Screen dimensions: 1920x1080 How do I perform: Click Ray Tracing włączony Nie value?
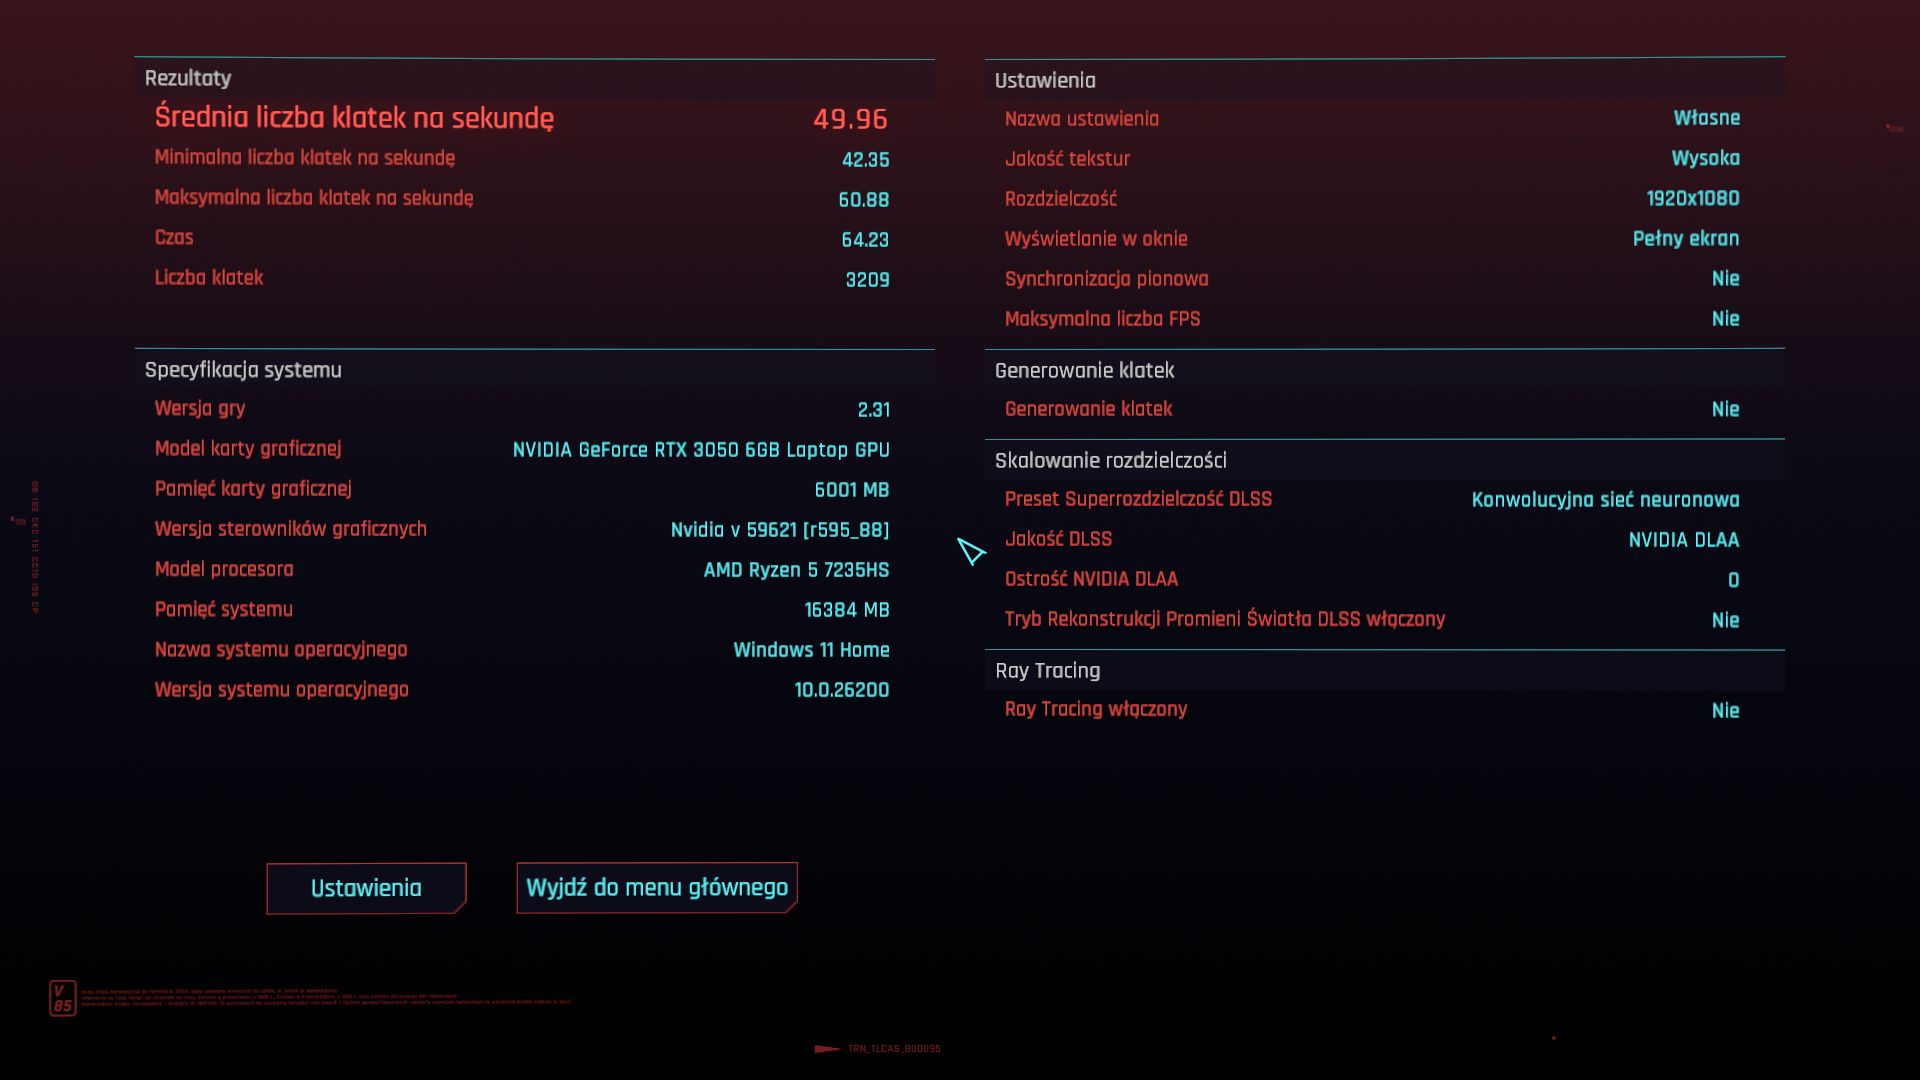(1725, 711)
